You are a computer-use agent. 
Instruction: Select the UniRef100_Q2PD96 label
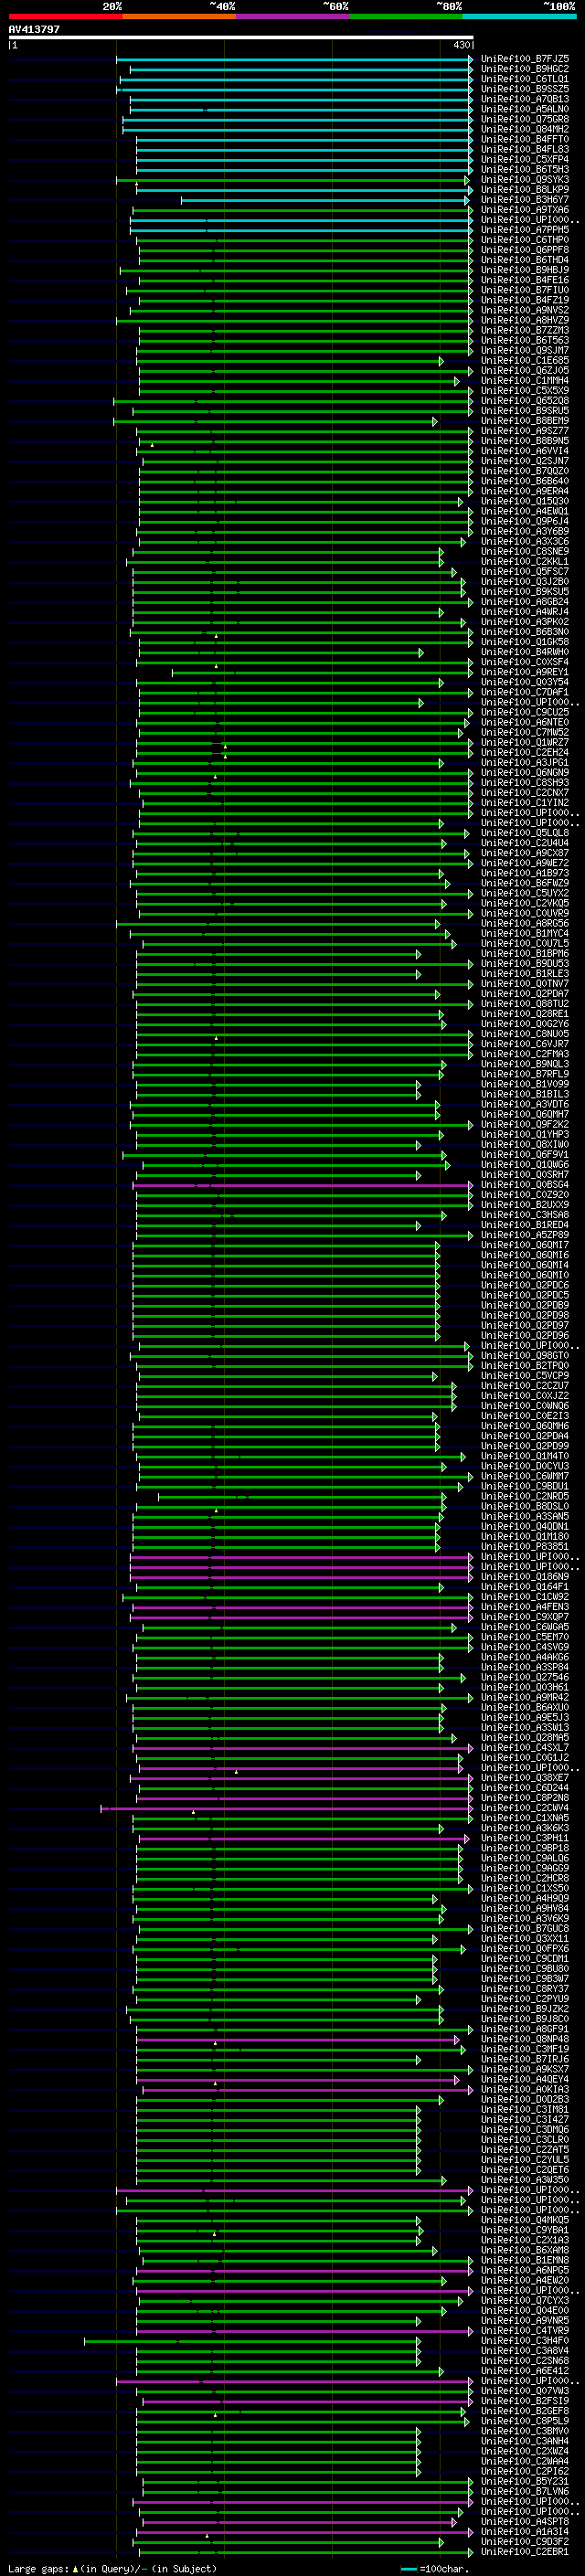tap(525, 1335)
